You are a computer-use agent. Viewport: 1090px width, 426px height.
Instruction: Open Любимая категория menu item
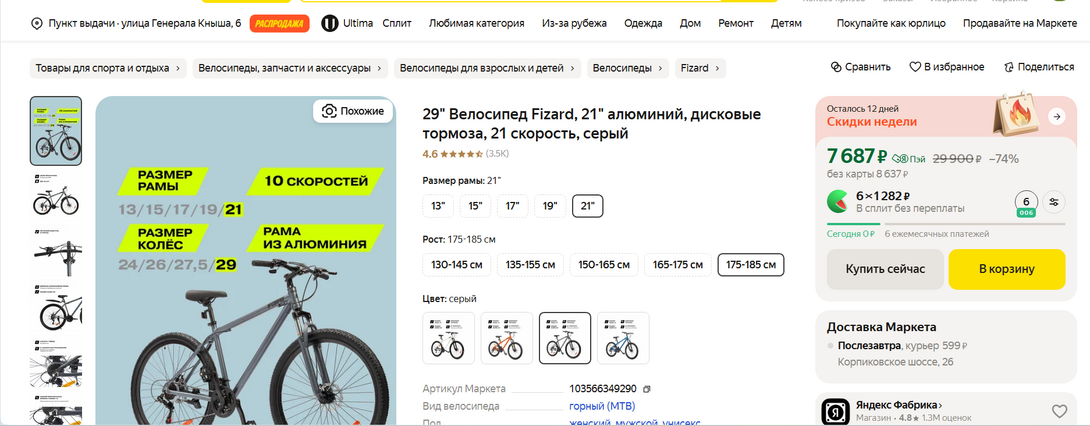click(x=476, y=23)
